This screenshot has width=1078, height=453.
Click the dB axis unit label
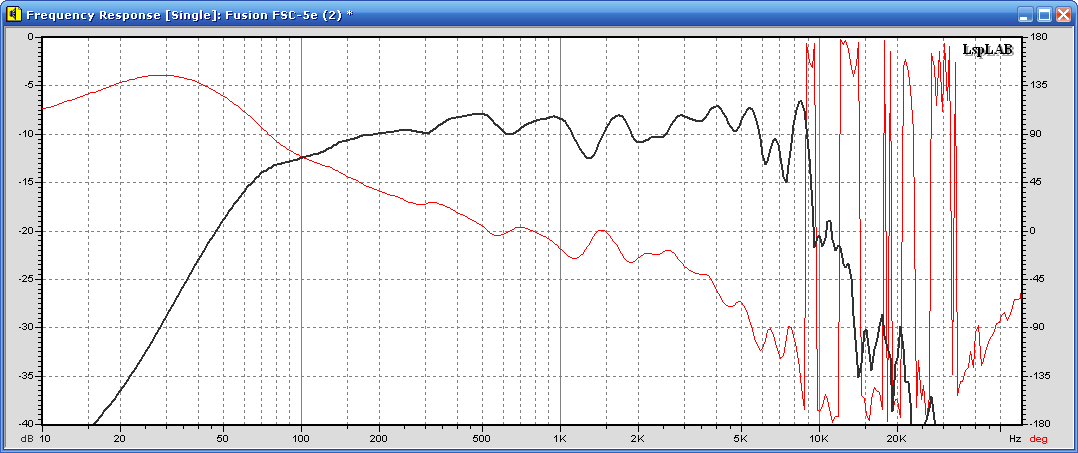[x=27, y=437]
